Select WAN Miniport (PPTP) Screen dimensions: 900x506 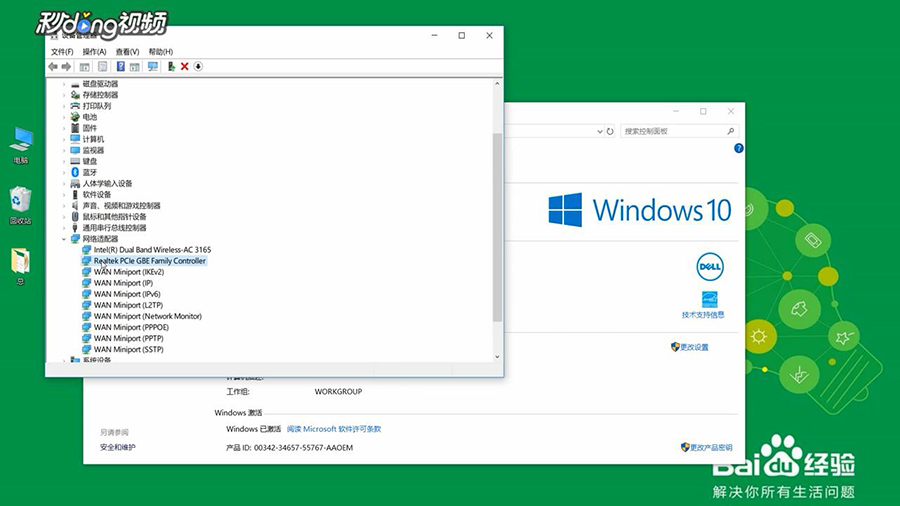click(129, 338)
